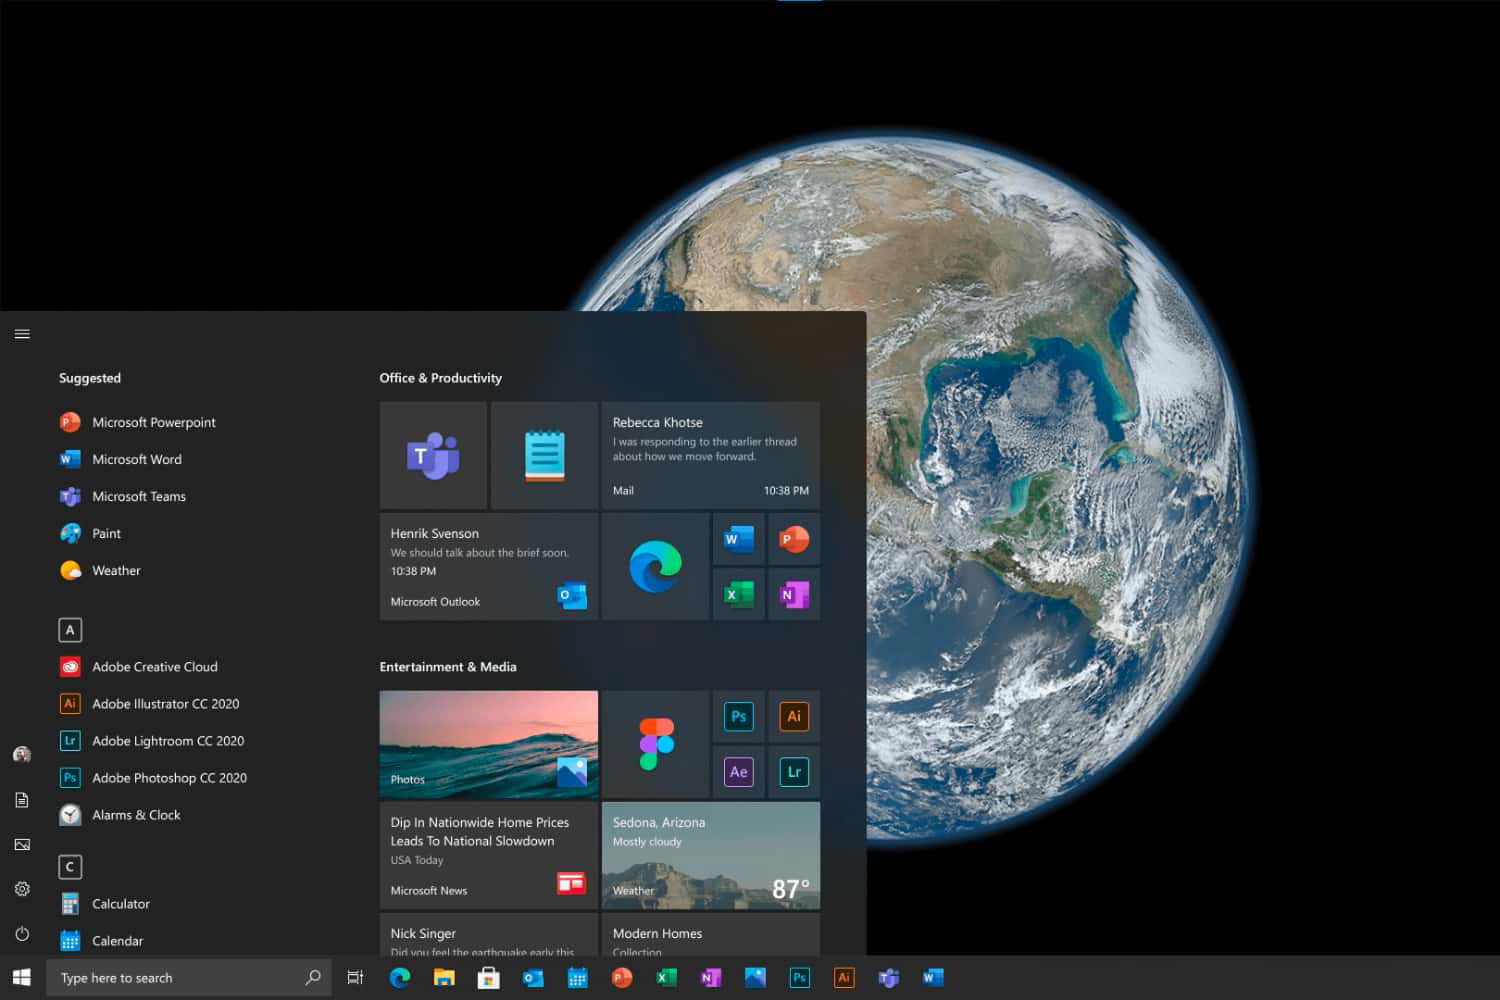This screenshot has height=1000, width=1500.
Task: Open the Adobe Illustrator tile
Action: point(793,716)
